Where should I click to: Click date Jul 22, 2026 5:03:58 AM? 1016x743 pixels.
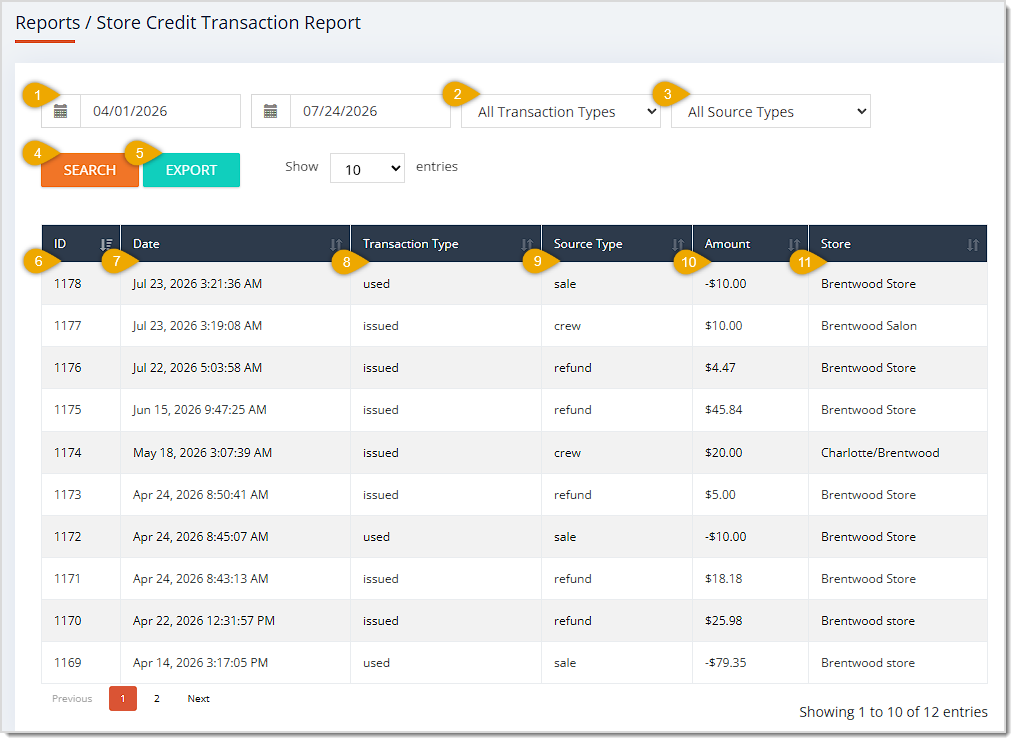(198, 368)
